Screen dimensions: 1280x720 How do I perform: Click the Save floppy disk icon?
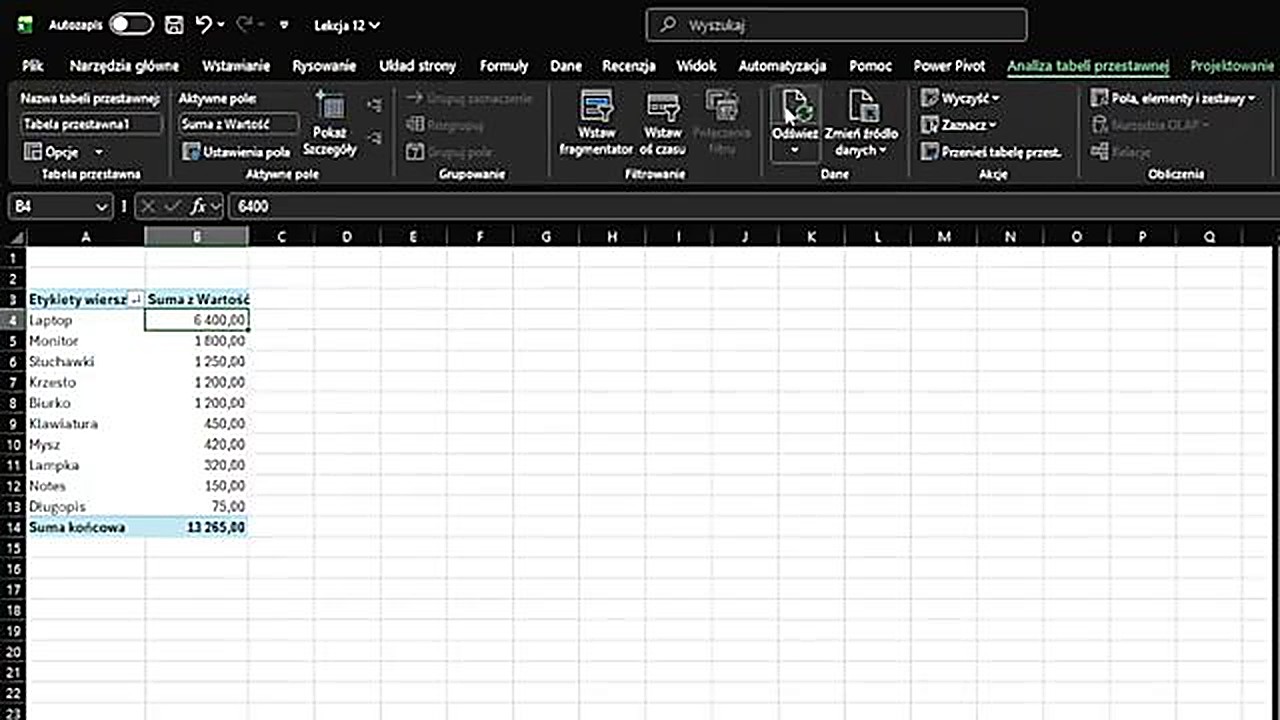tap(173, 25)
